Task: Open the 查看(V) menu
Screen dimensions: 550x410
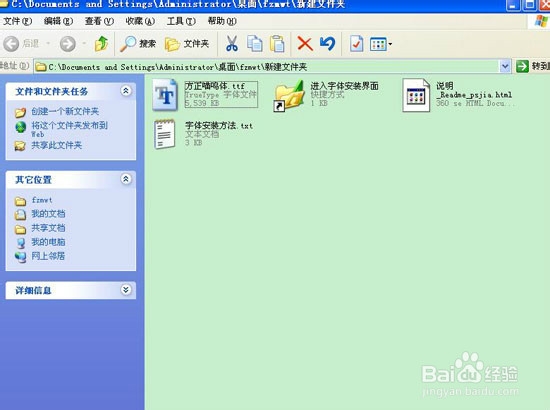Action: pos(99,21)
